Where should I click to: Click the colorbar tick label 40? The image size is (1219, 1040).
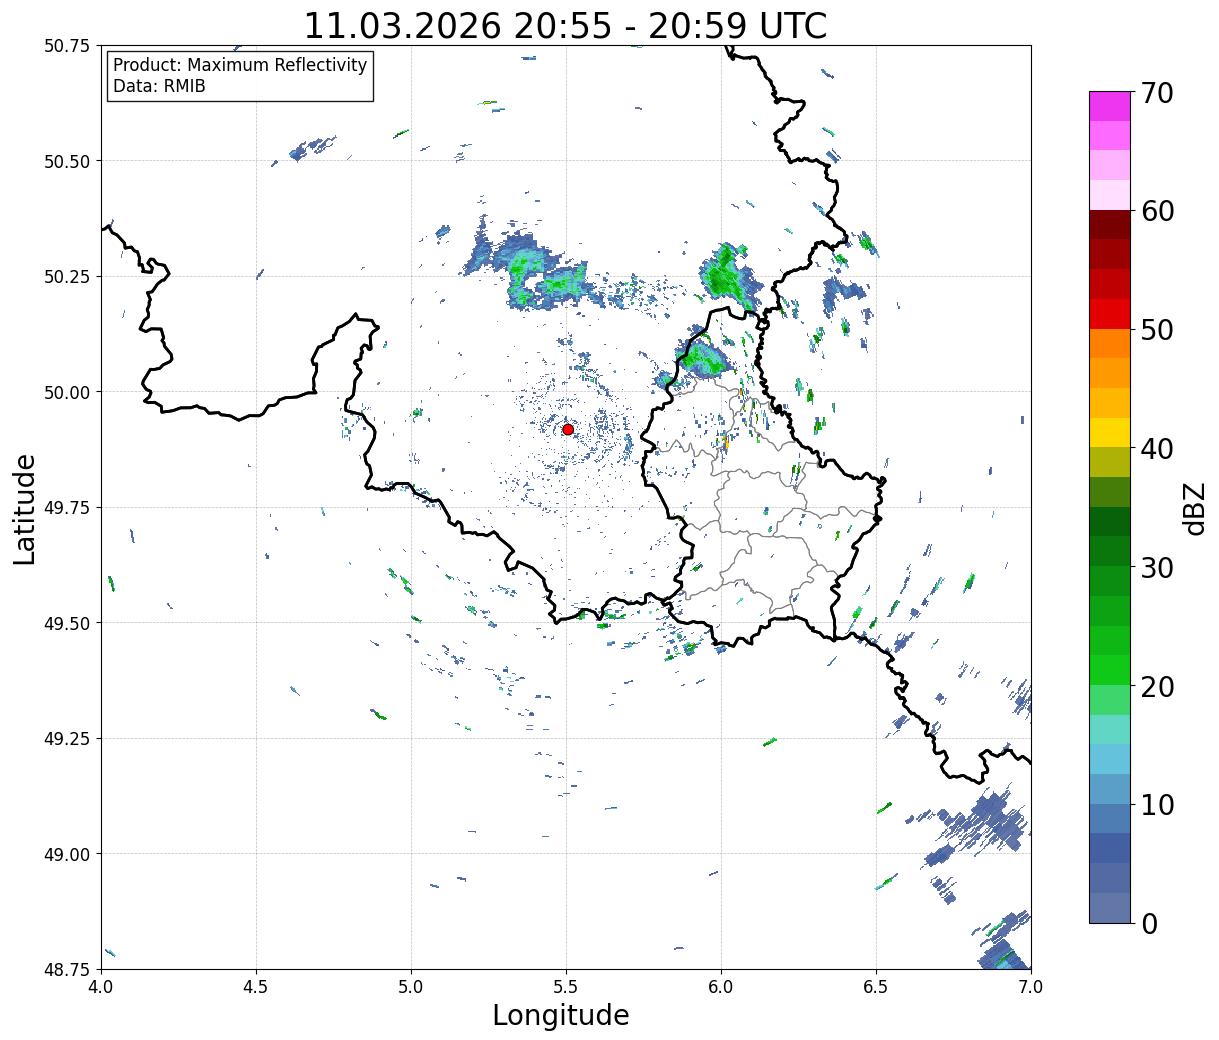tap(1158, 448)
